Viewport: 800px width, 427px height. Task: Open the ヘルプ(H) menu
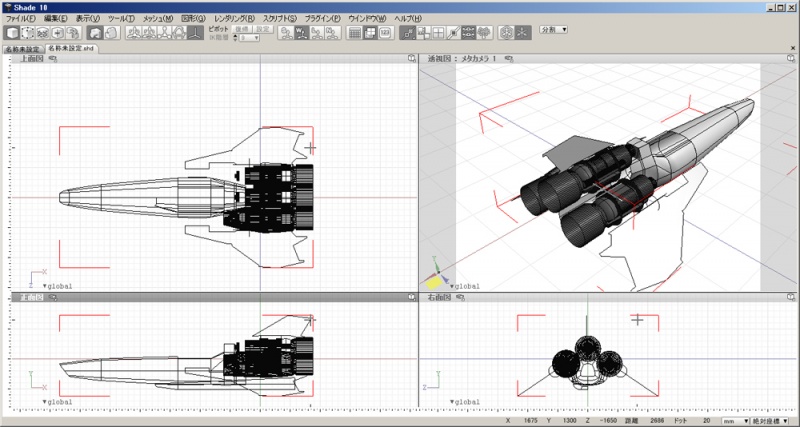[x=408, y=18]
